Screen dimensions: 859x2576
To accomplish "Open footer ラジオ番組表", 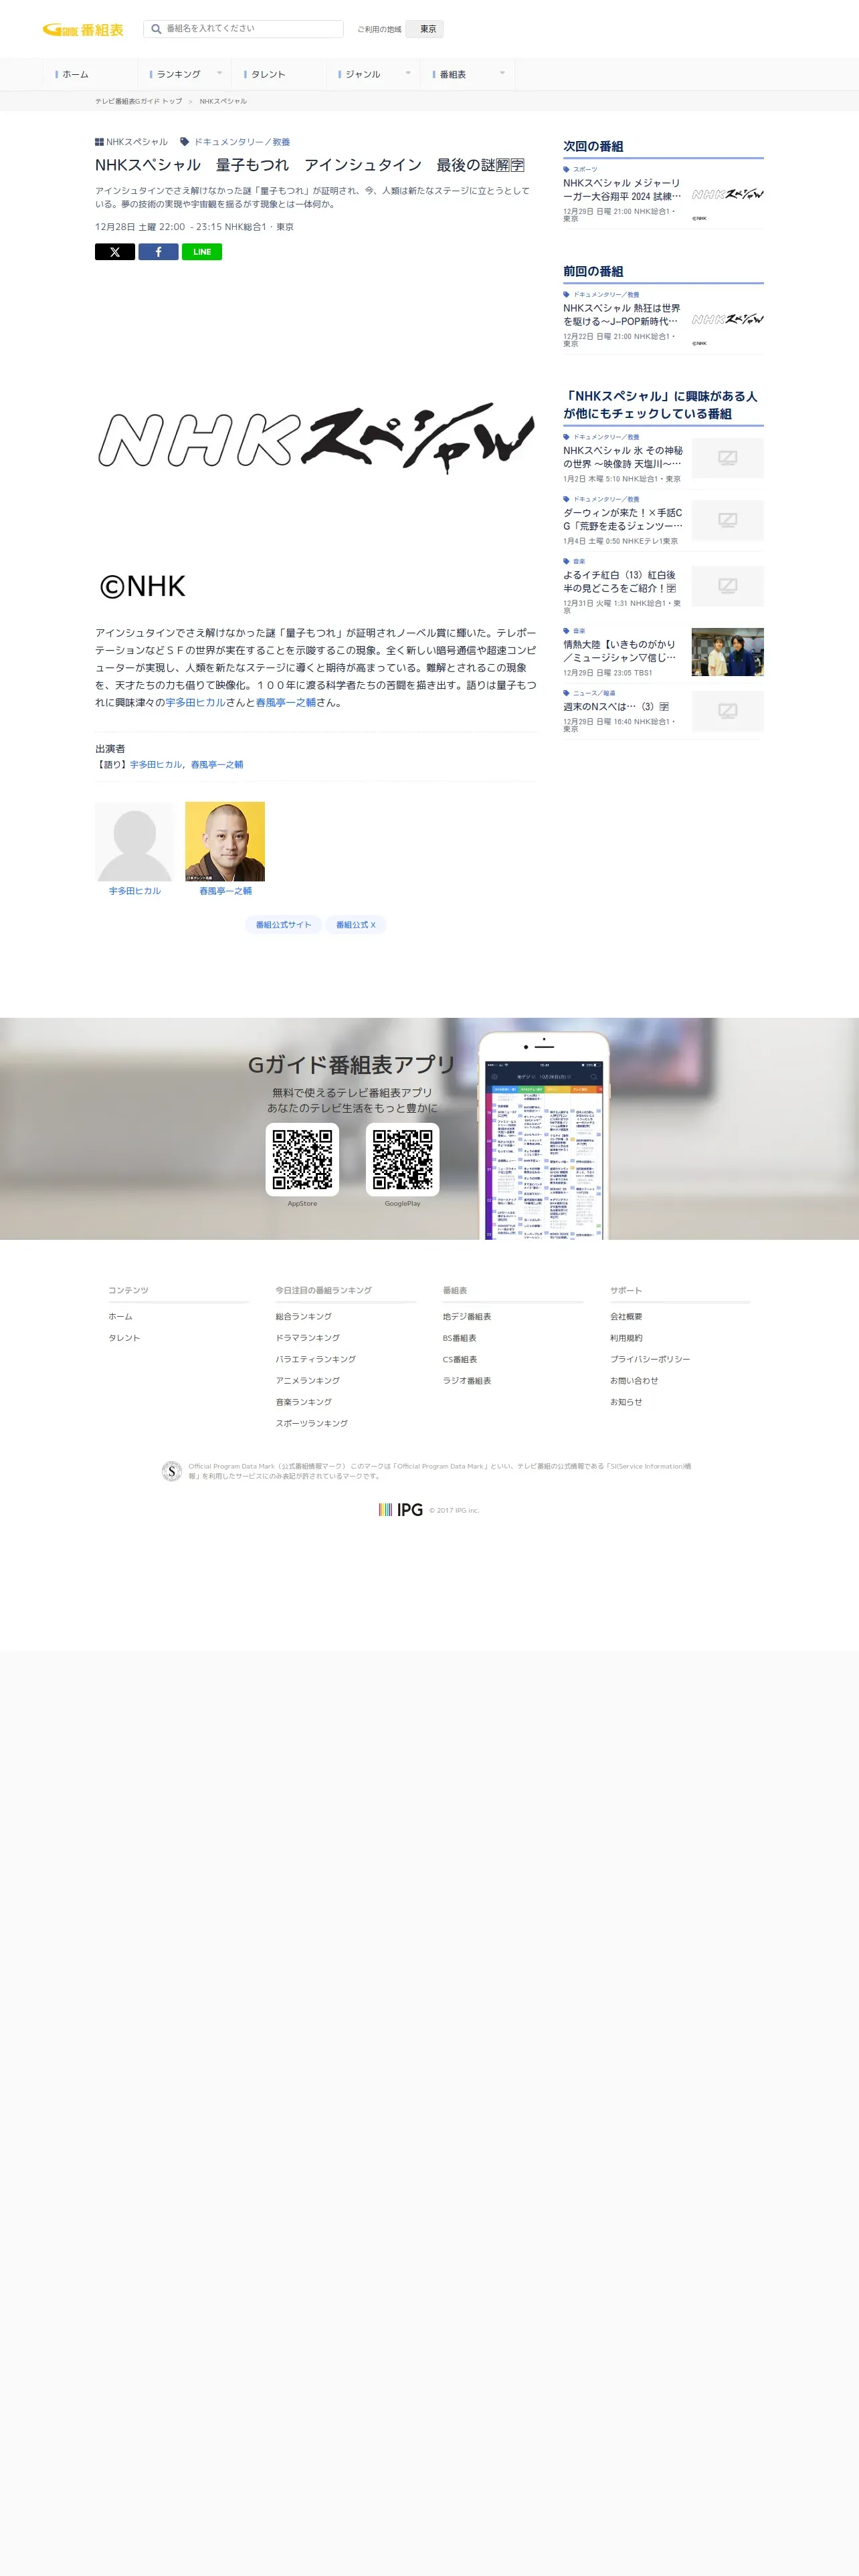I will point(467,1381).
